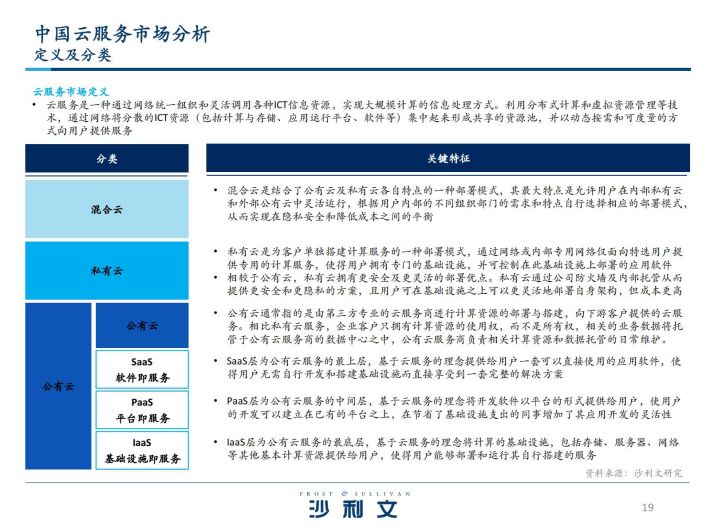
Task: Click the paragraph starting 公有云通常指的是
Action: 455,326
